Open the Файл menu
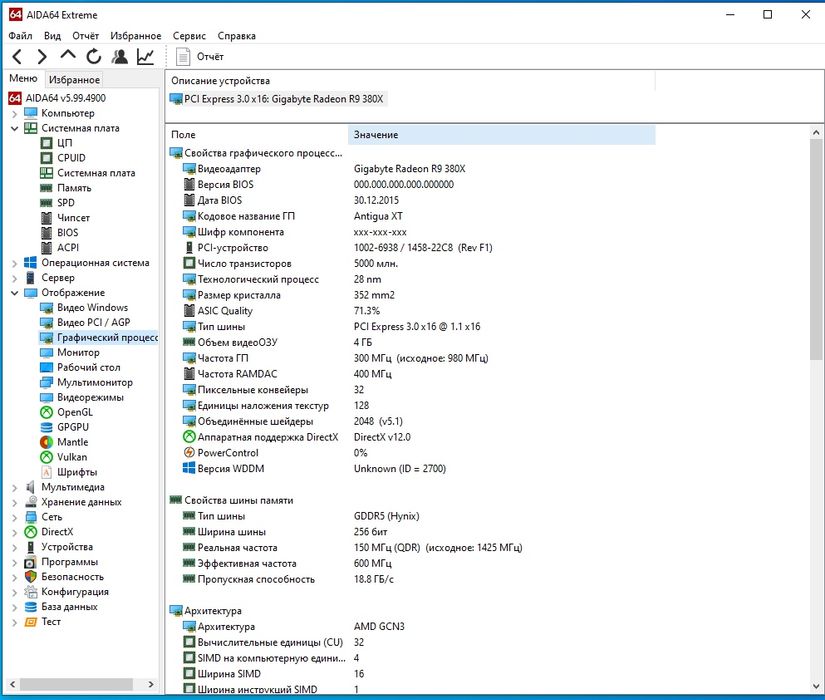 coord(21,36)
